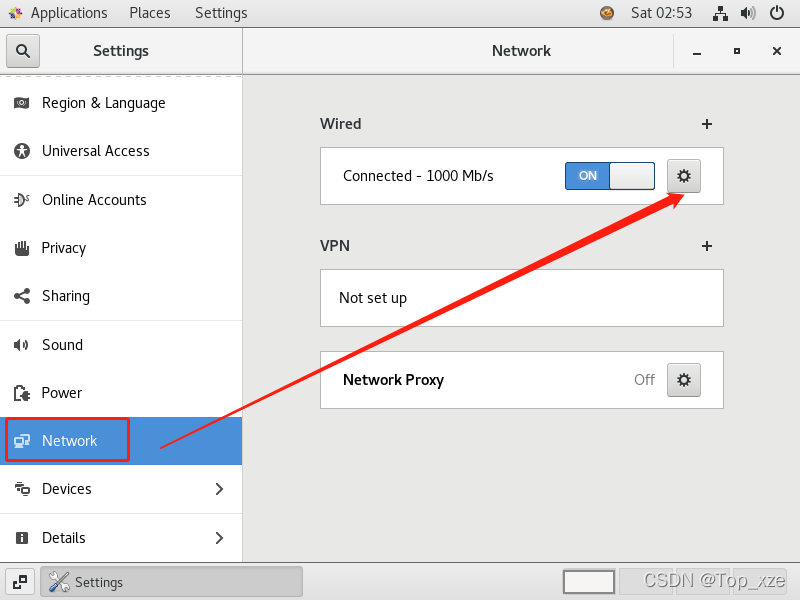Expand Details using its chevron arrow
This screenshot has height=600, width=800.
click(x=219, y=538)
